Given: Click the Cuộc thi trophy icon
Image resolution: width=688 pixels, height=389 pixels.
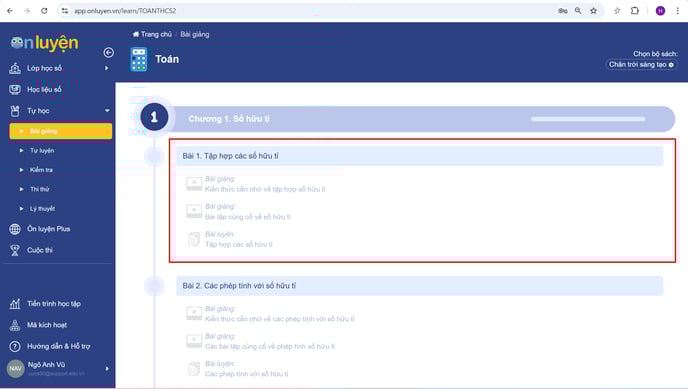Looking at the screenshot, I should 15,250.
